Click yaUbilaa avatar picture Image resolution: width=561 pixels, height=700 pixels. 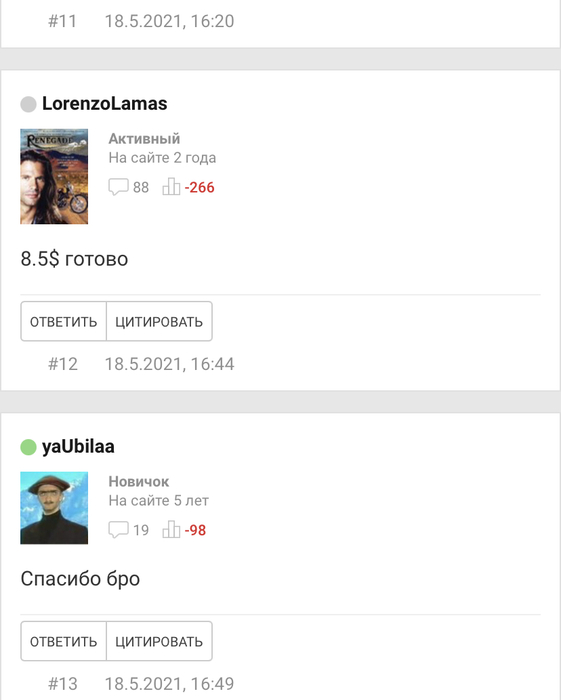click(x=54, y=508)
